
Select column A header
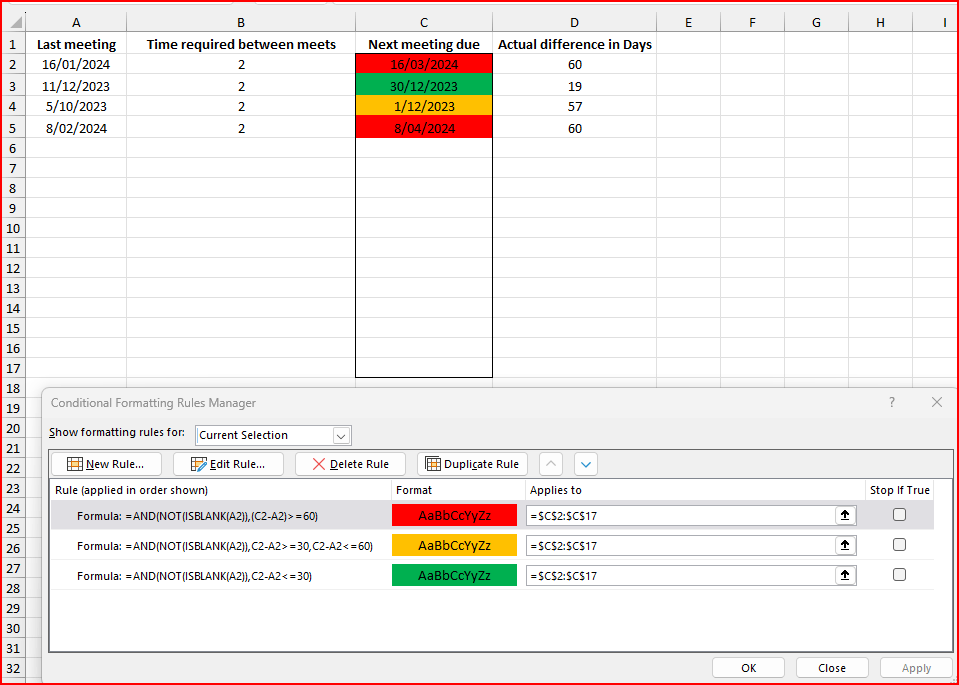(76, 23)
